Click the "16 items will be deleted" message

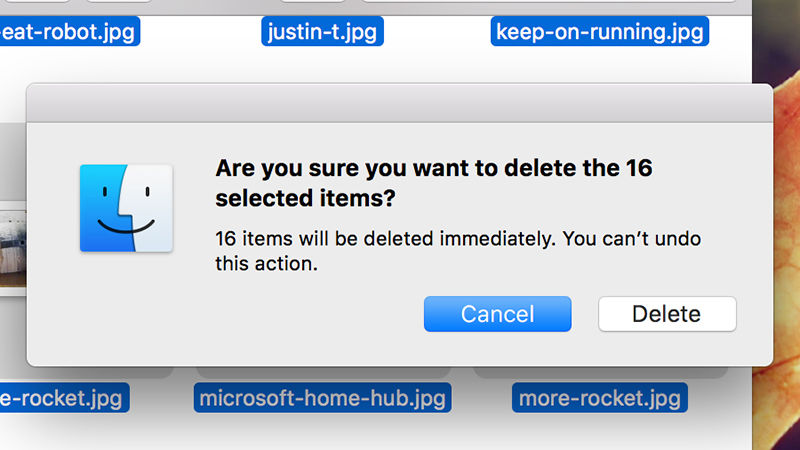click(x=458, y=251)
